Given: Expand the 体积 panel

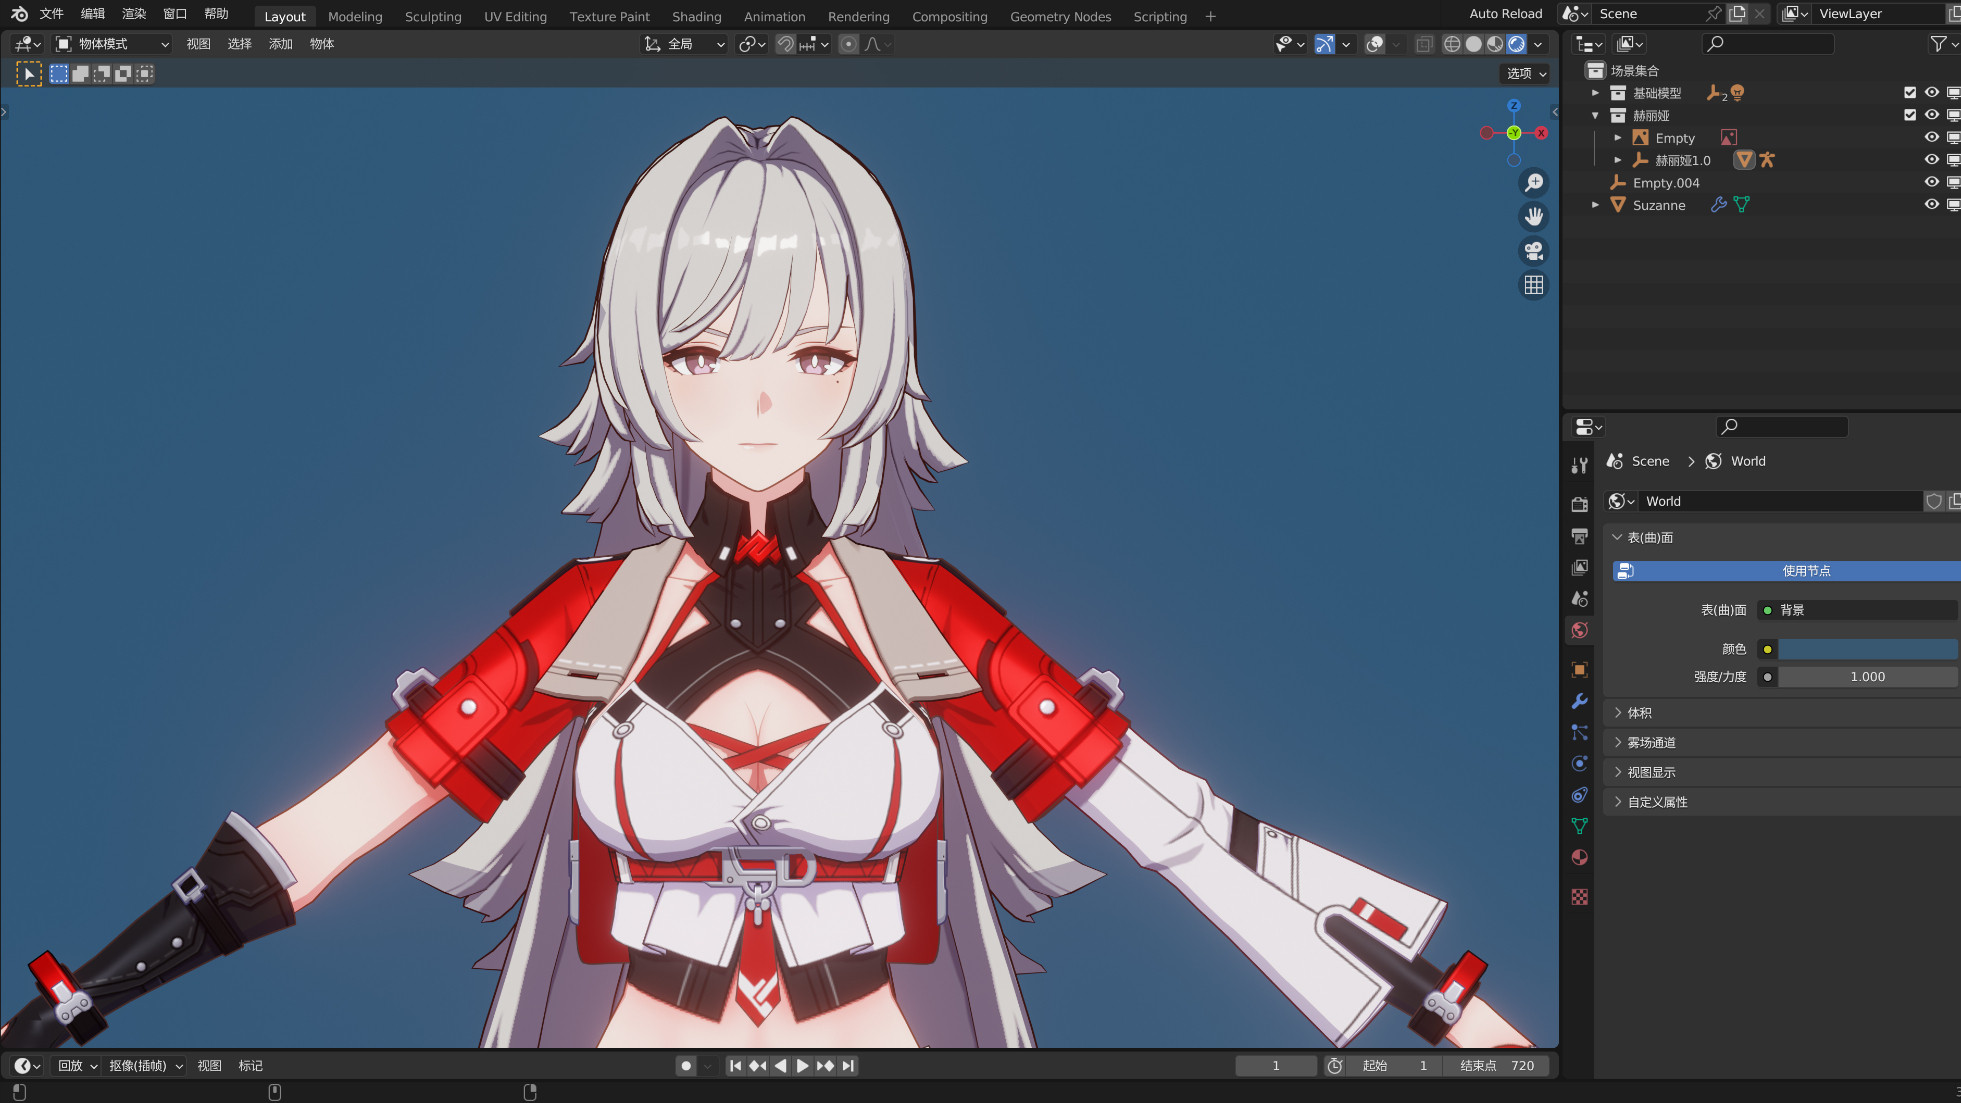Looking at the screenshot, I should click(1640, 713).
